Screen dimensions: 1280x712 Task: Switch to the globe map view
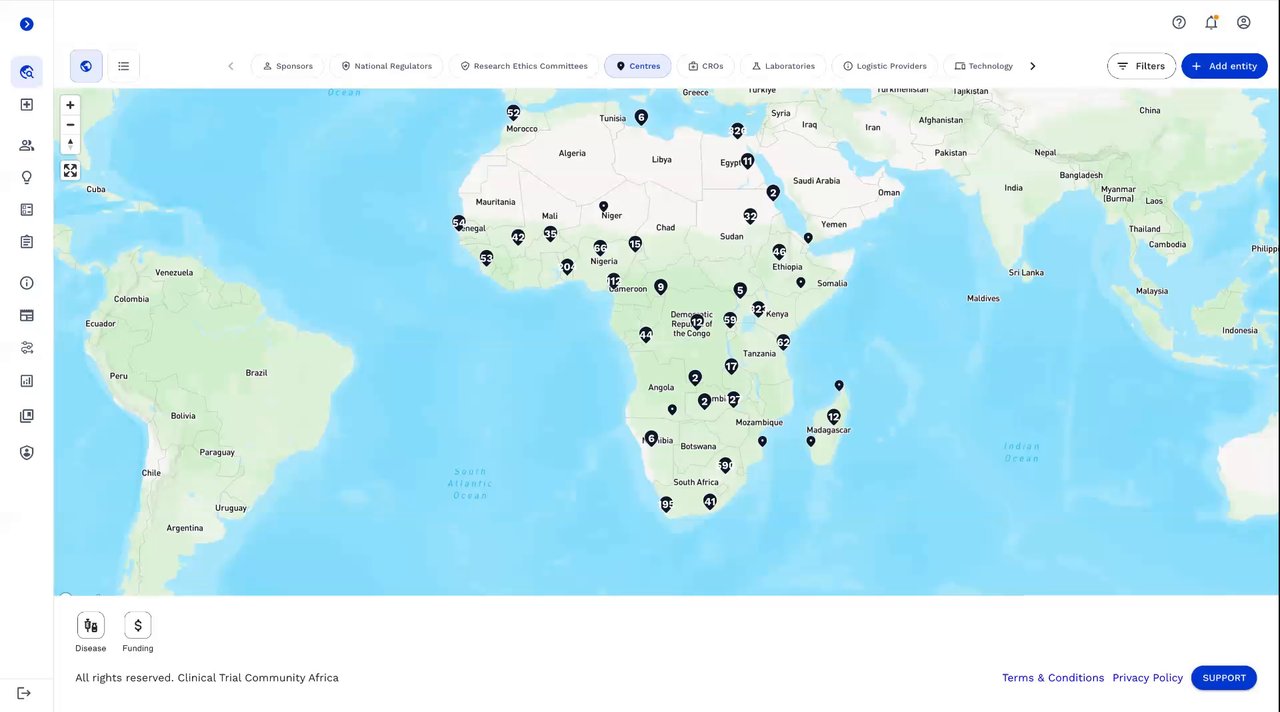tap(86, 66)
